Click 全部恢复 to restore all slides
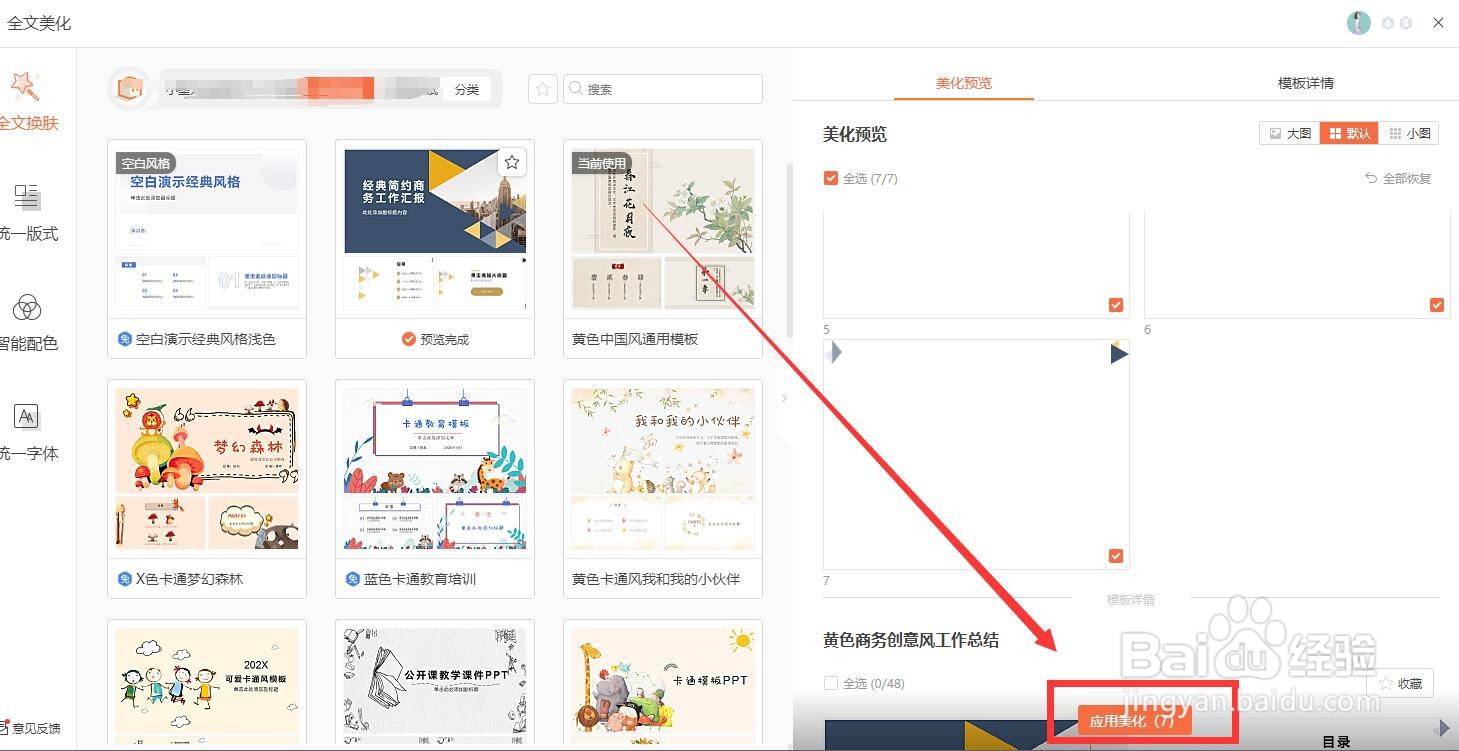This screenshot has height=751, width=1459. [x=1398, y=178]
